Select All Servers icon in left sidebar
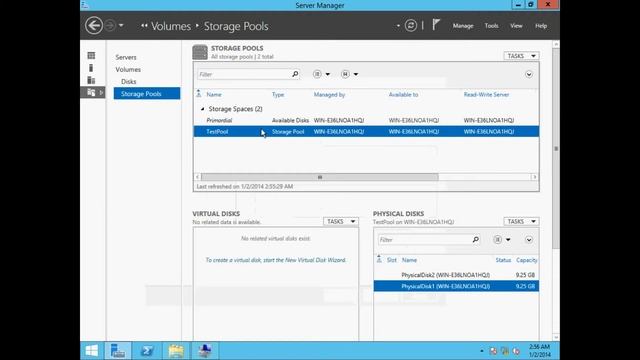The image size is (640, 360). click(91, 80)
